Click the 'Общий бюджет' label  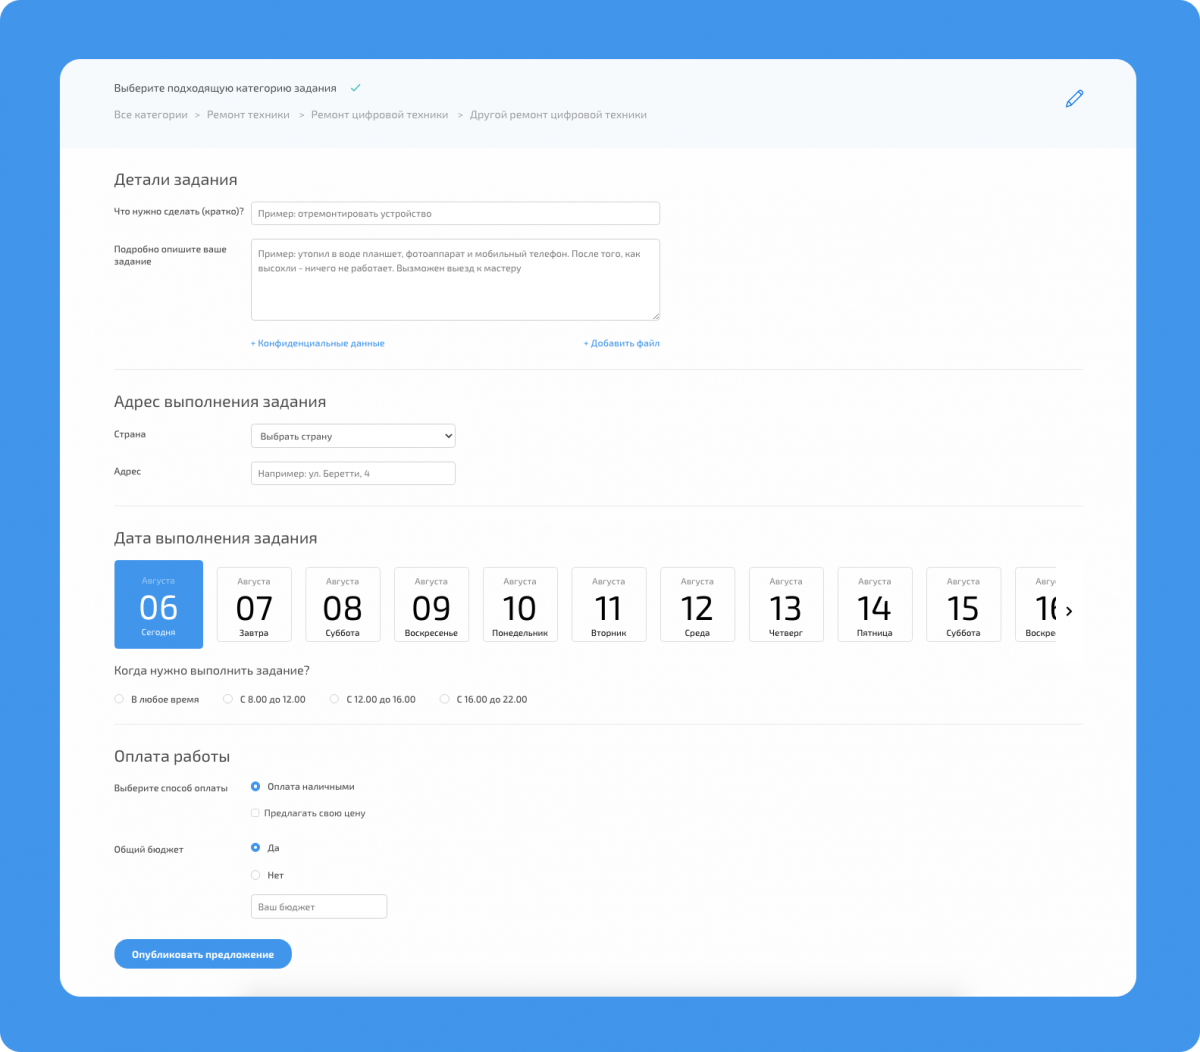[x=149, y=850]
